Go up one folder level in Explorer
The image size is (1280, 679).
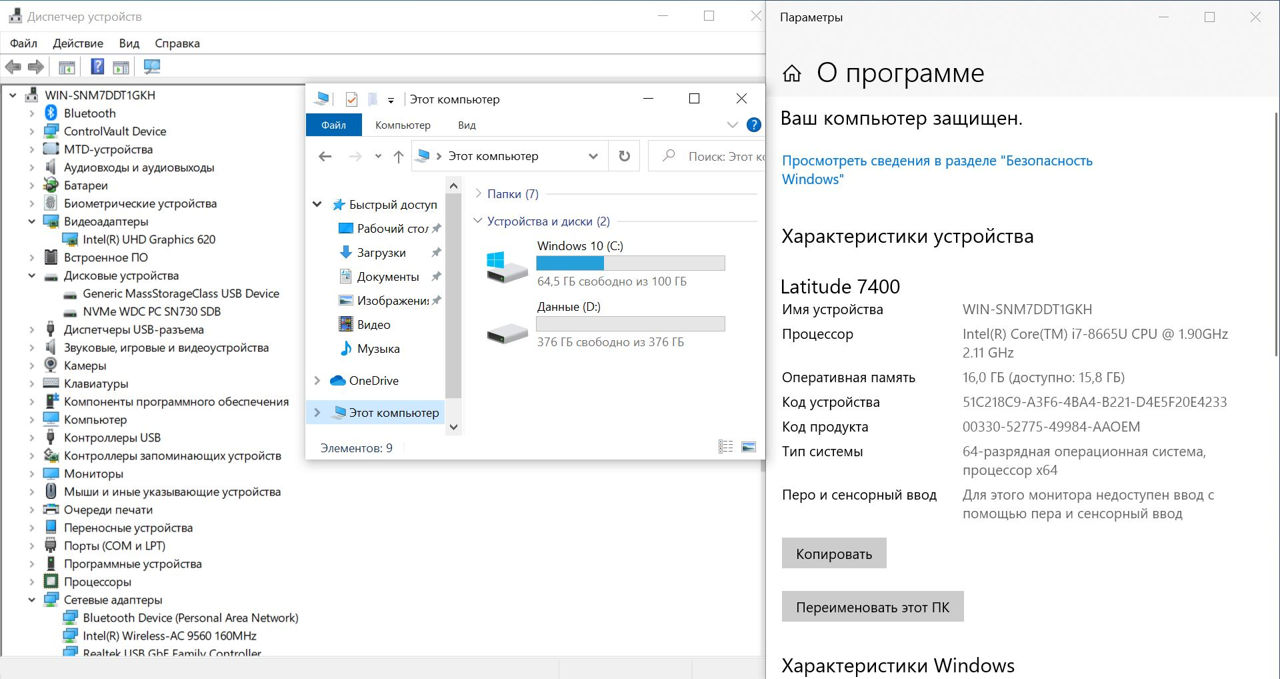pos(399,156)
